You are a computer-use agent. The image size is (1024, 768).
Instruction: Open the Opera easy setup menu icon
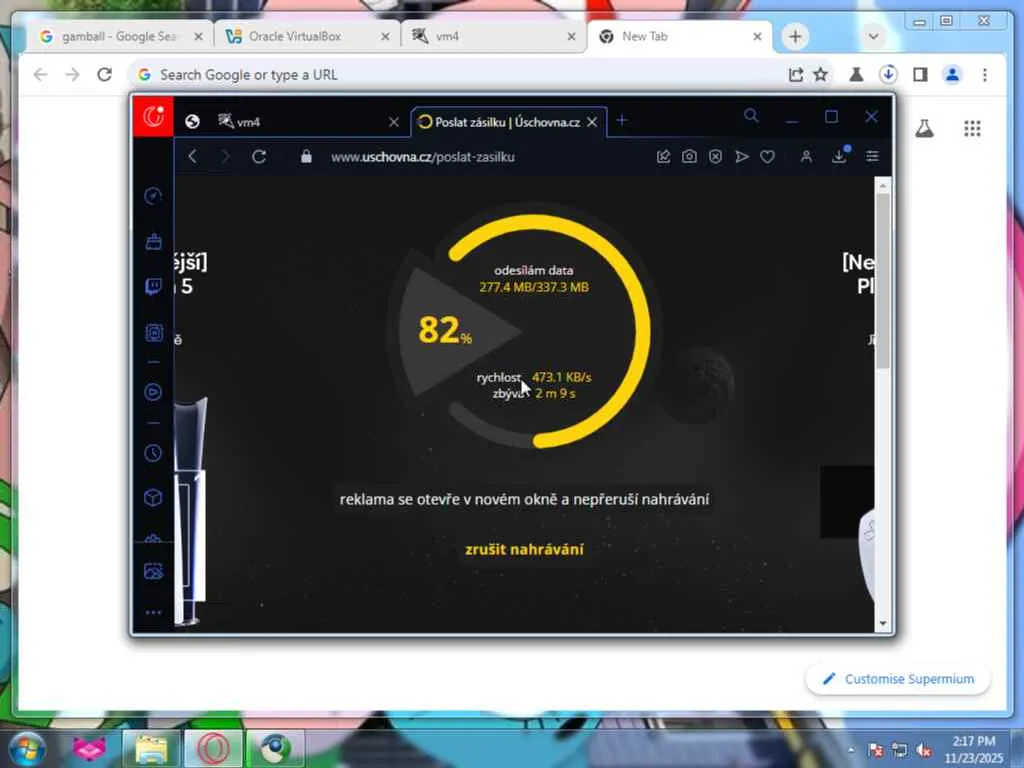[x=872, y=157]
